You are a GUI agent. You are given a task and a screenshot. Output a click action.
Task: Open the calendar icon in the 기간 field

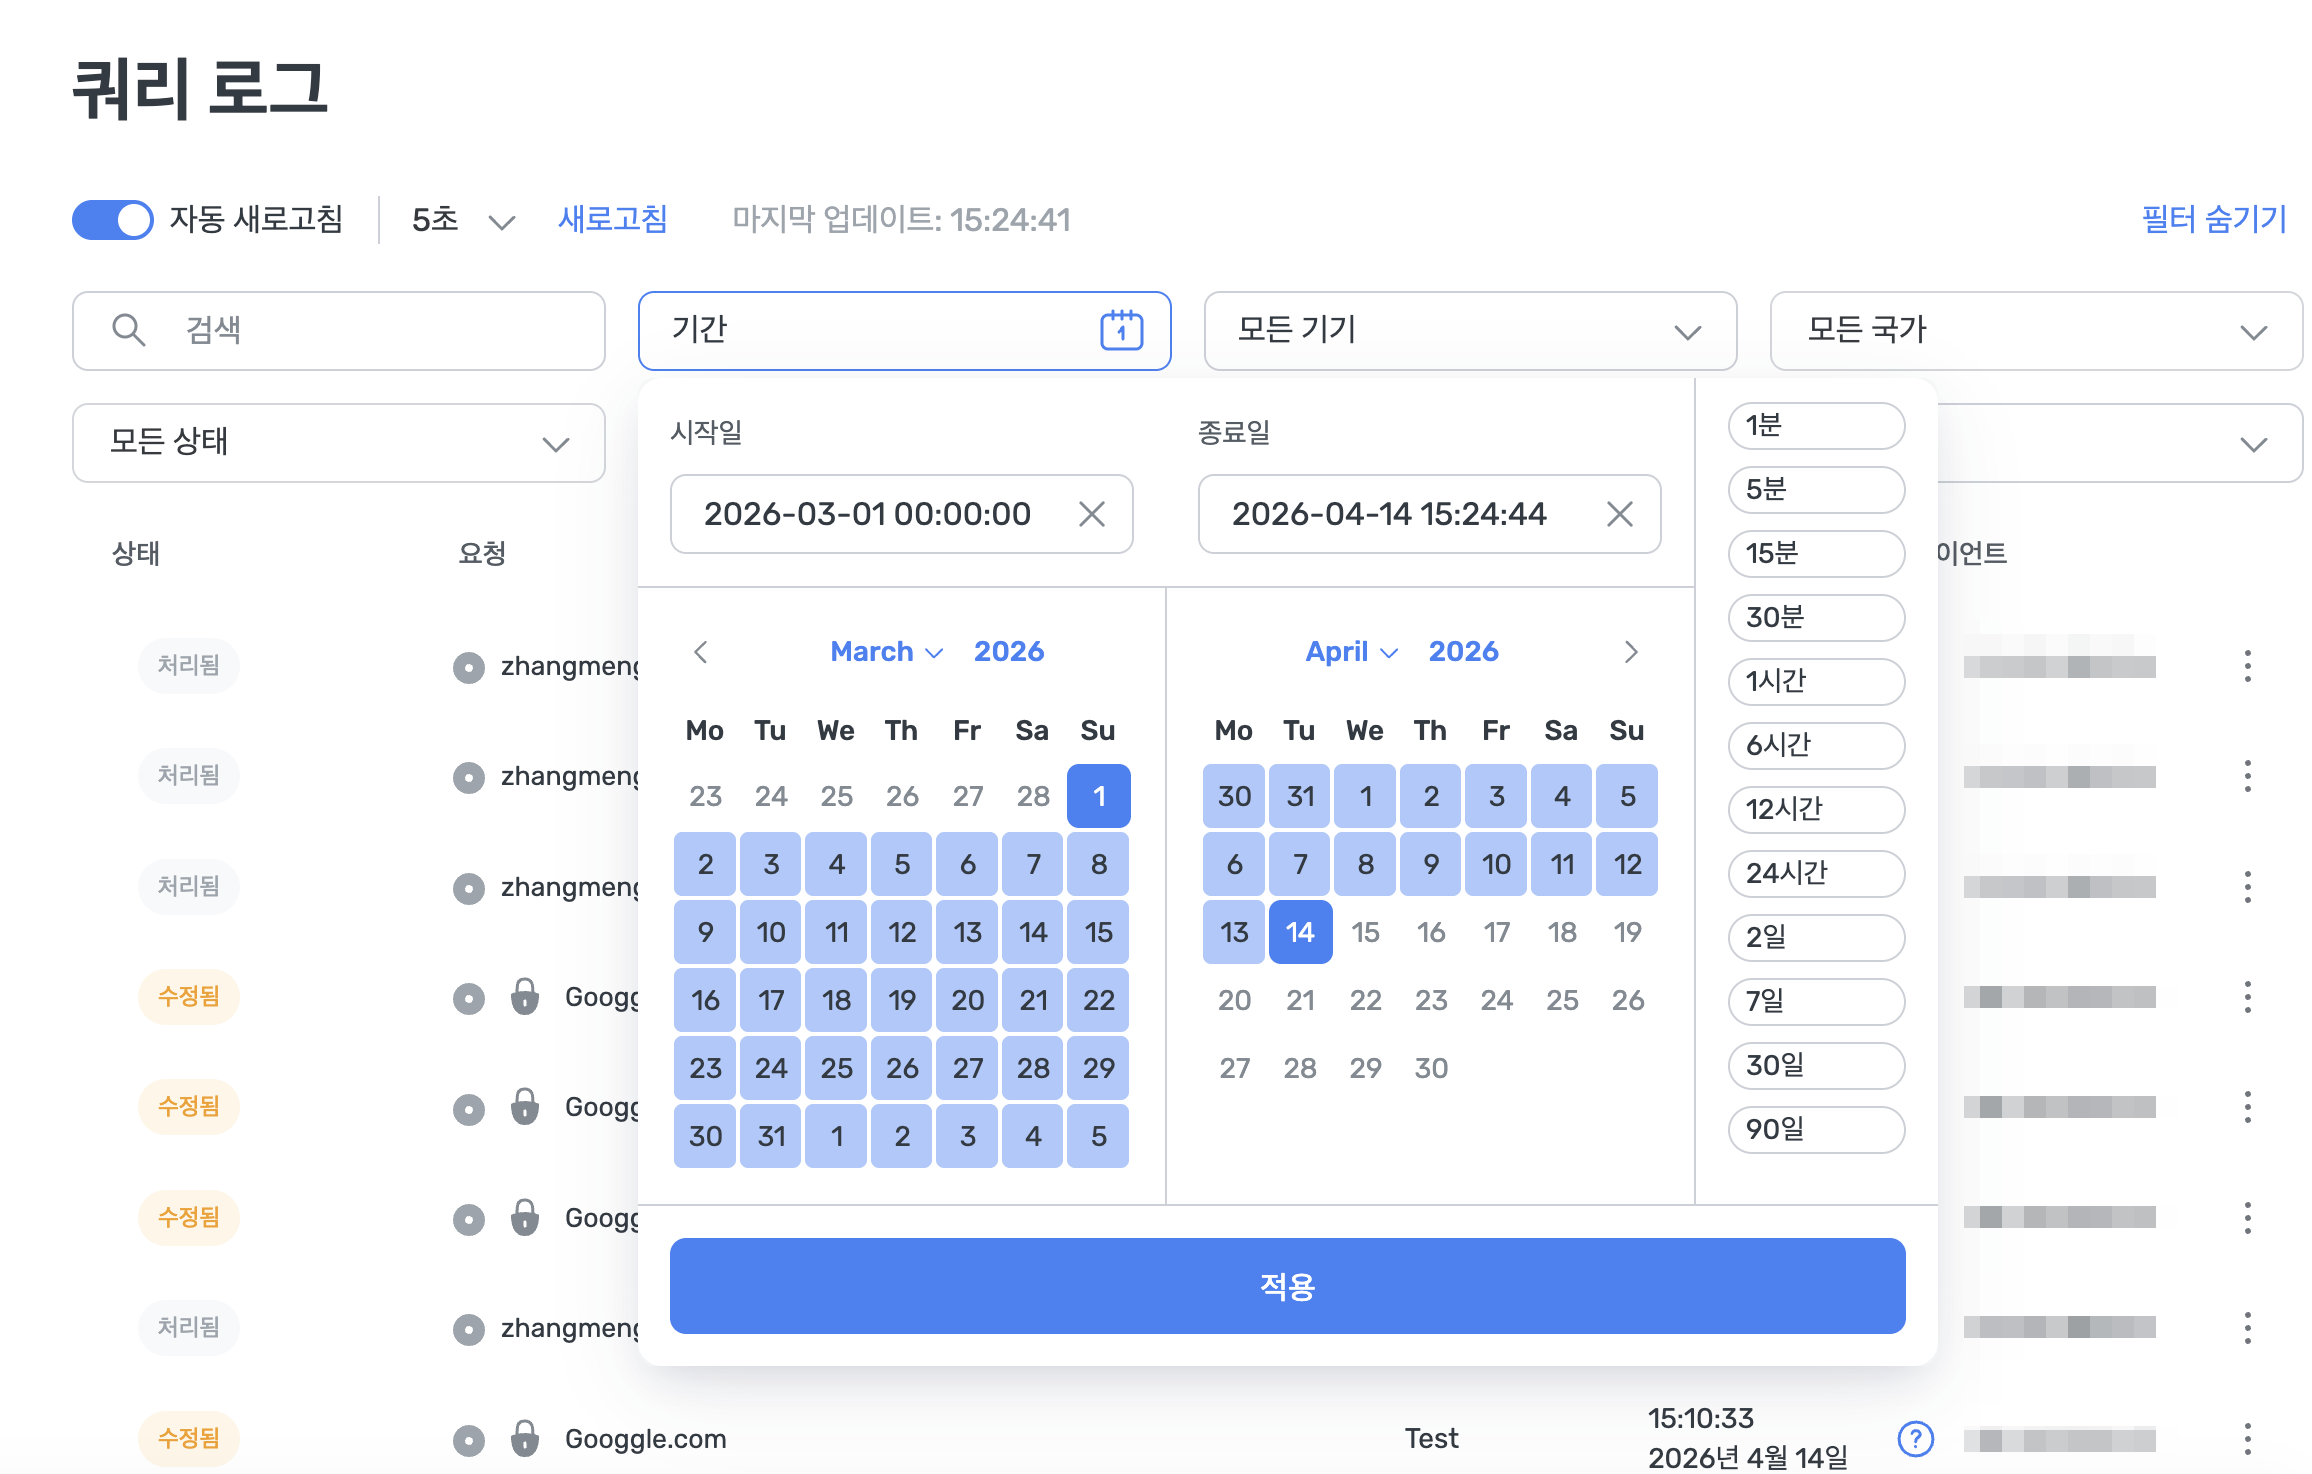(1120, 330)
